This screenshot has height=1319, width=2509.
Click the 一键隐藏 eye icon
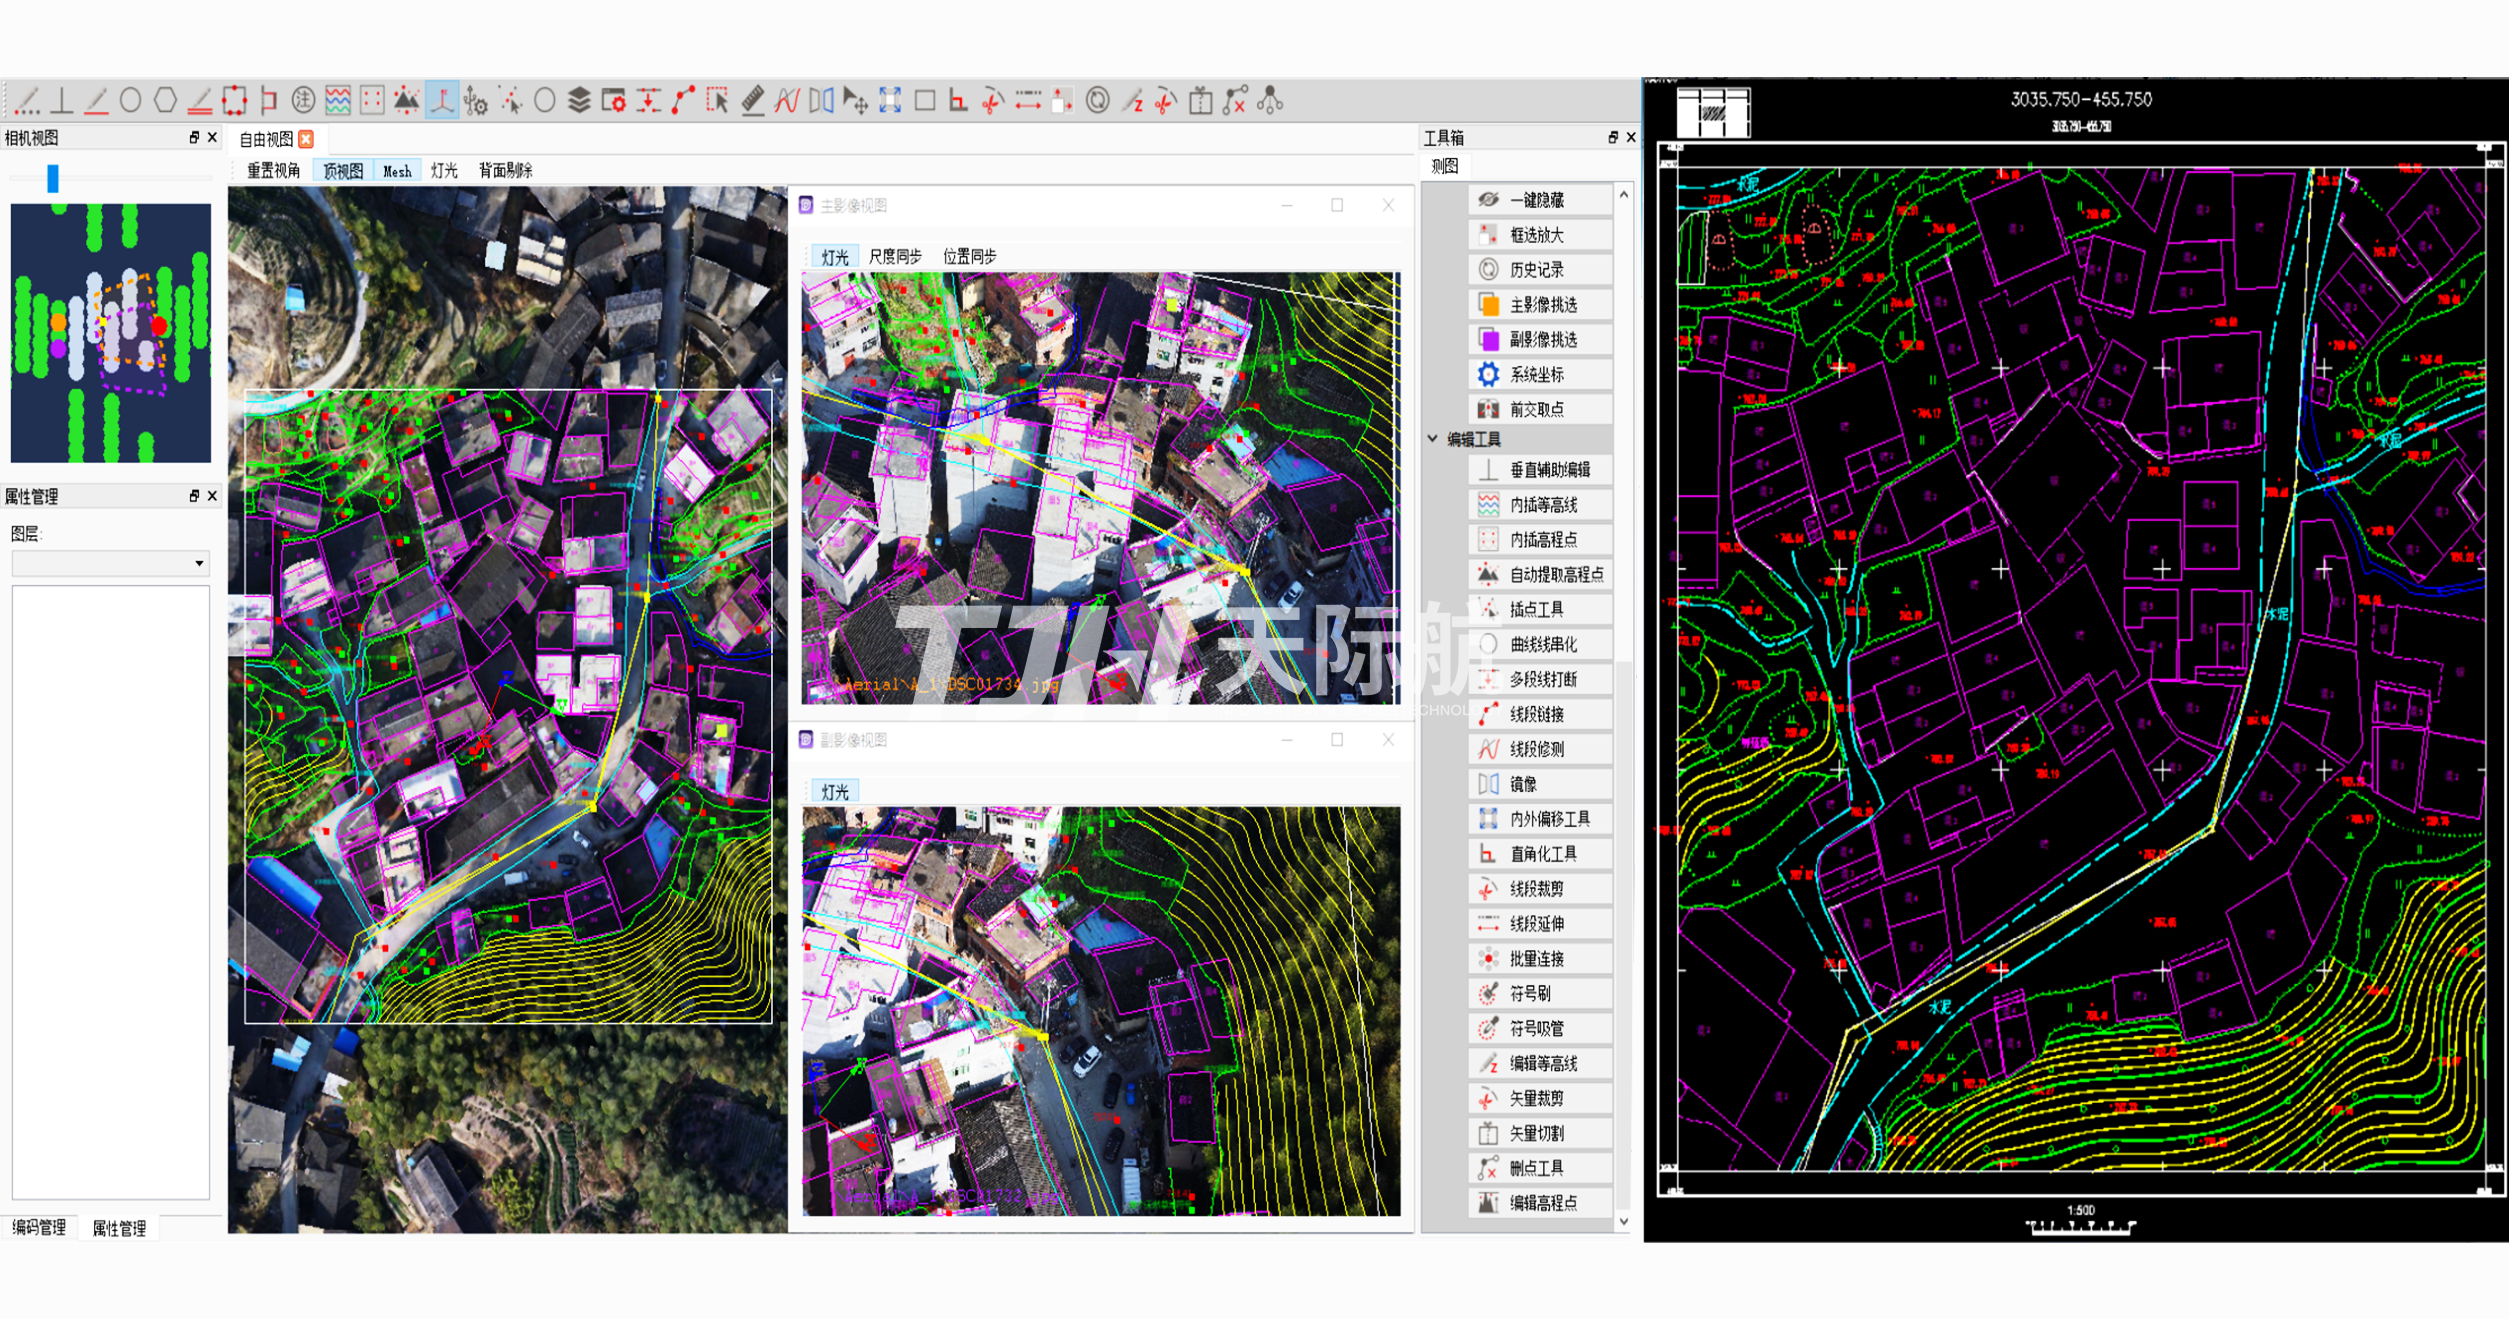1488,200
